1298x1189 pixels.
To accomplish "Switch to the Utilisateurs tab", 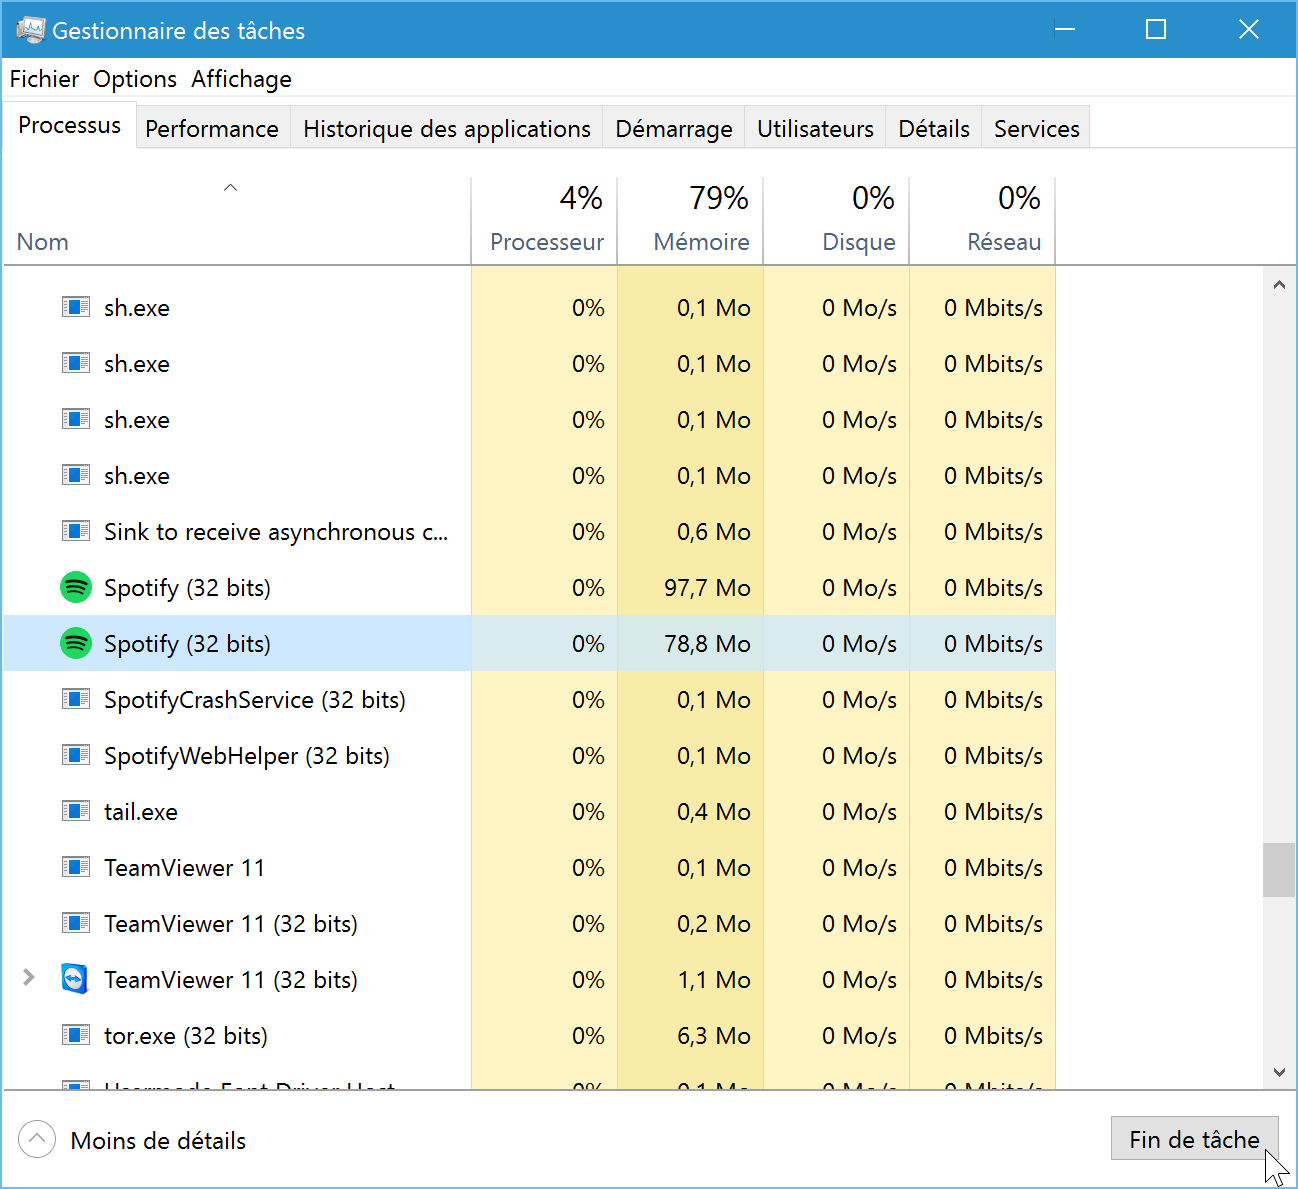I will (x=815, y=128).
